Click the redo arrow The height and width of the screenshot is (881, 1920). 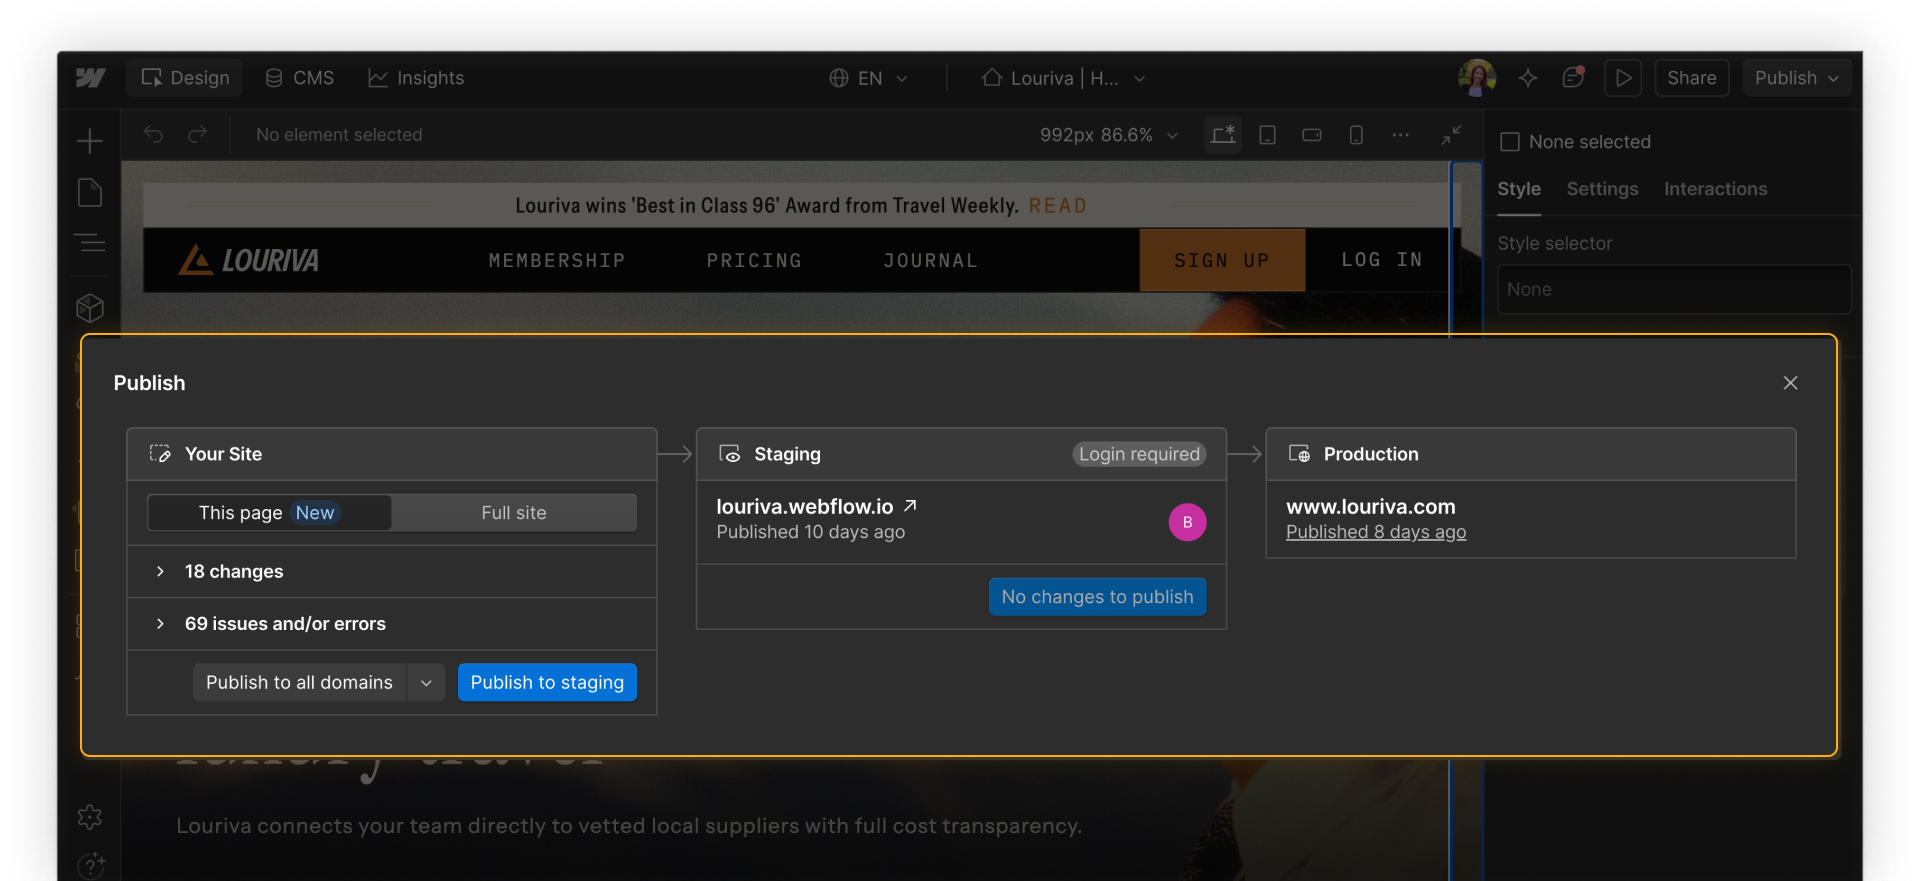pos(198,134)
